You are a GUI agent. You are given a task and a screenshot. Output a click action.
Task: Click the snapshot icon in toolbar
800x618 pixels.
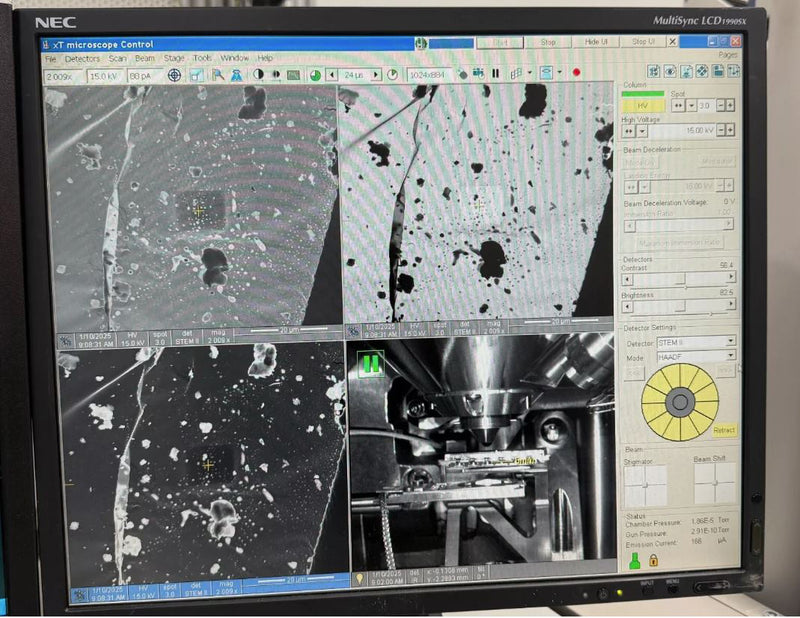pyautogui.click(x=462, y=75)
